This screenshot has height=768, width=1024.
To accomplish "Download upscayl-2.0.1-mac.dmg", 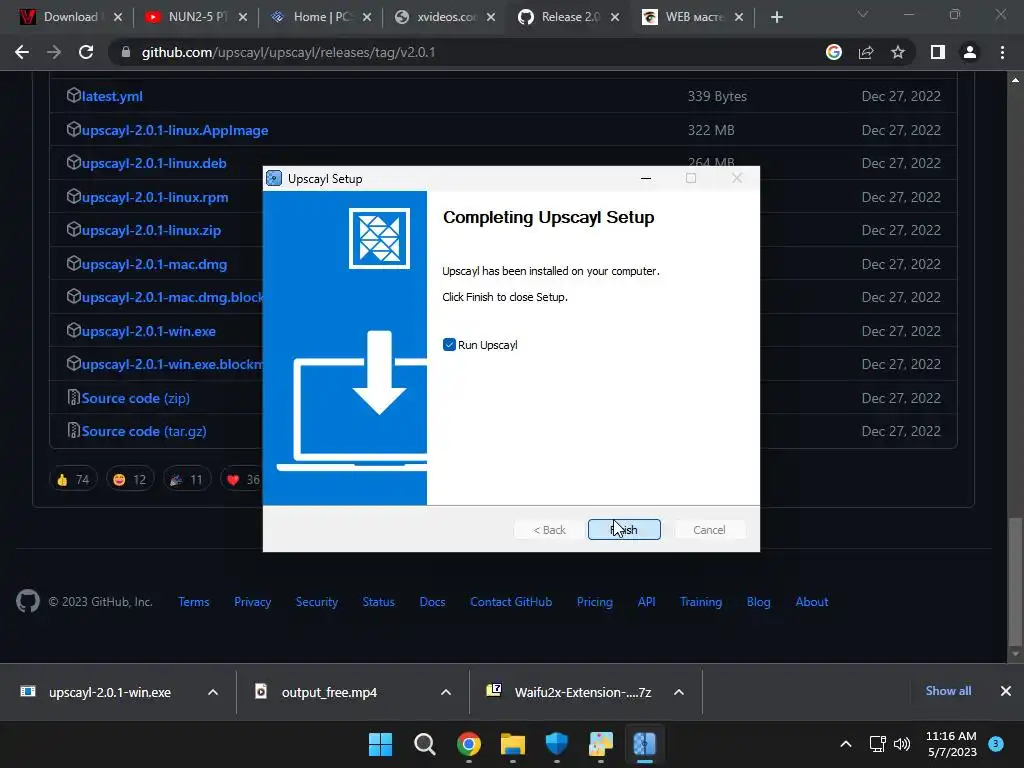I will coord(154,264).
